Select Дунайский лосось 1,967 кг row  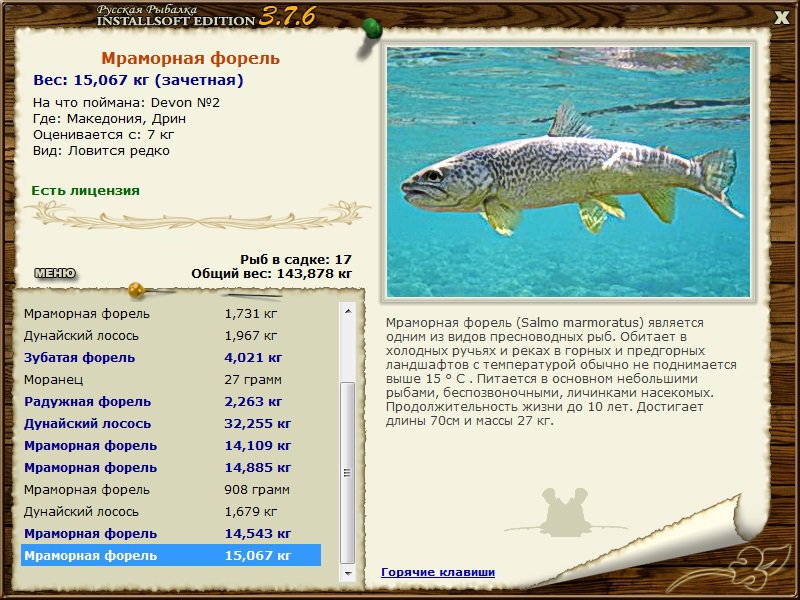[171, 336]
